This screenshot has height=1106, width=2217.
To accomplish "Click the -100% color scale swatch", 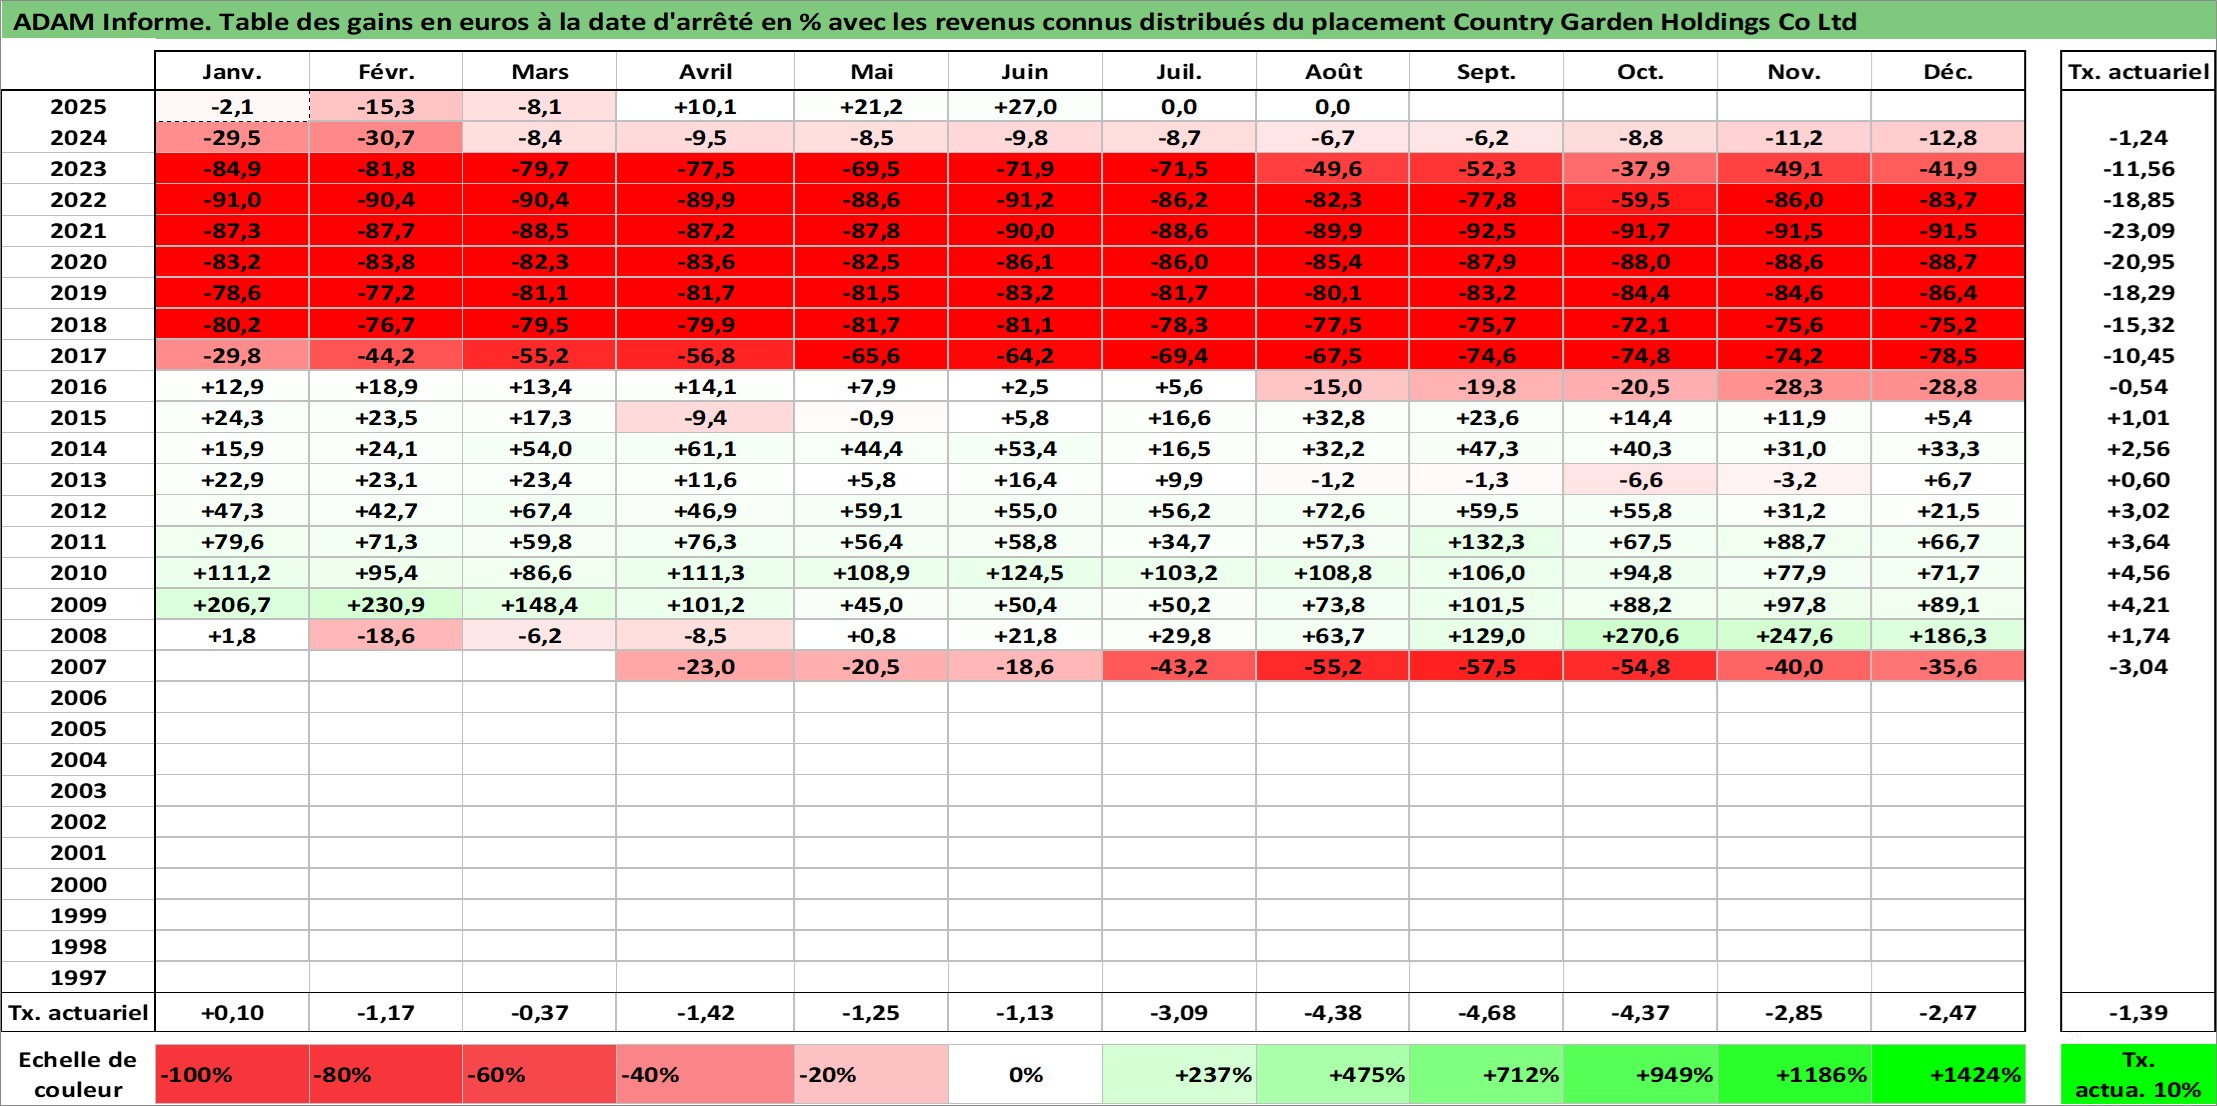I will [232, 1075].
